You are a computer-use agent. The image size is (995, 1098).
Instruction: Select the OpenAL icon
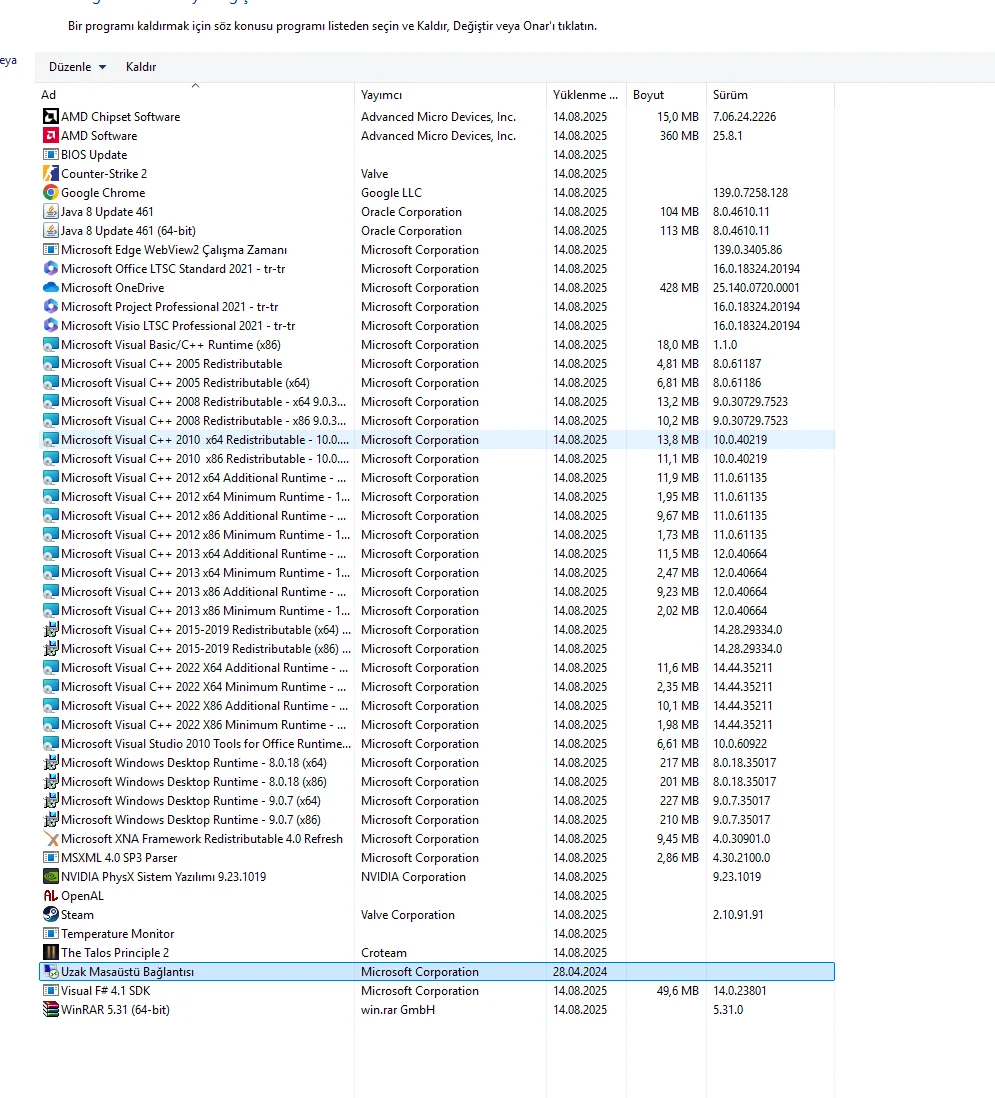50,896
